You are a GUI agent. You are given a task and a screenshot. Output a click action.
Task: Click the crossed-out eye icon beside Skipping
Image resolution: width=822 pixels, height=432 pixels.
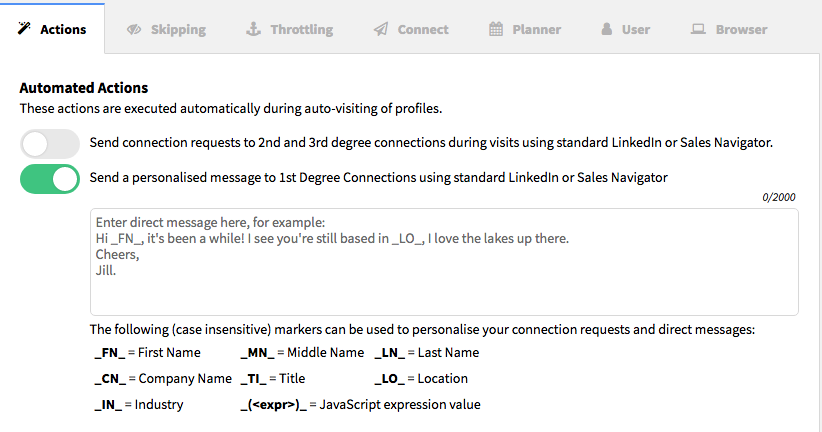[x=134, y=29]
